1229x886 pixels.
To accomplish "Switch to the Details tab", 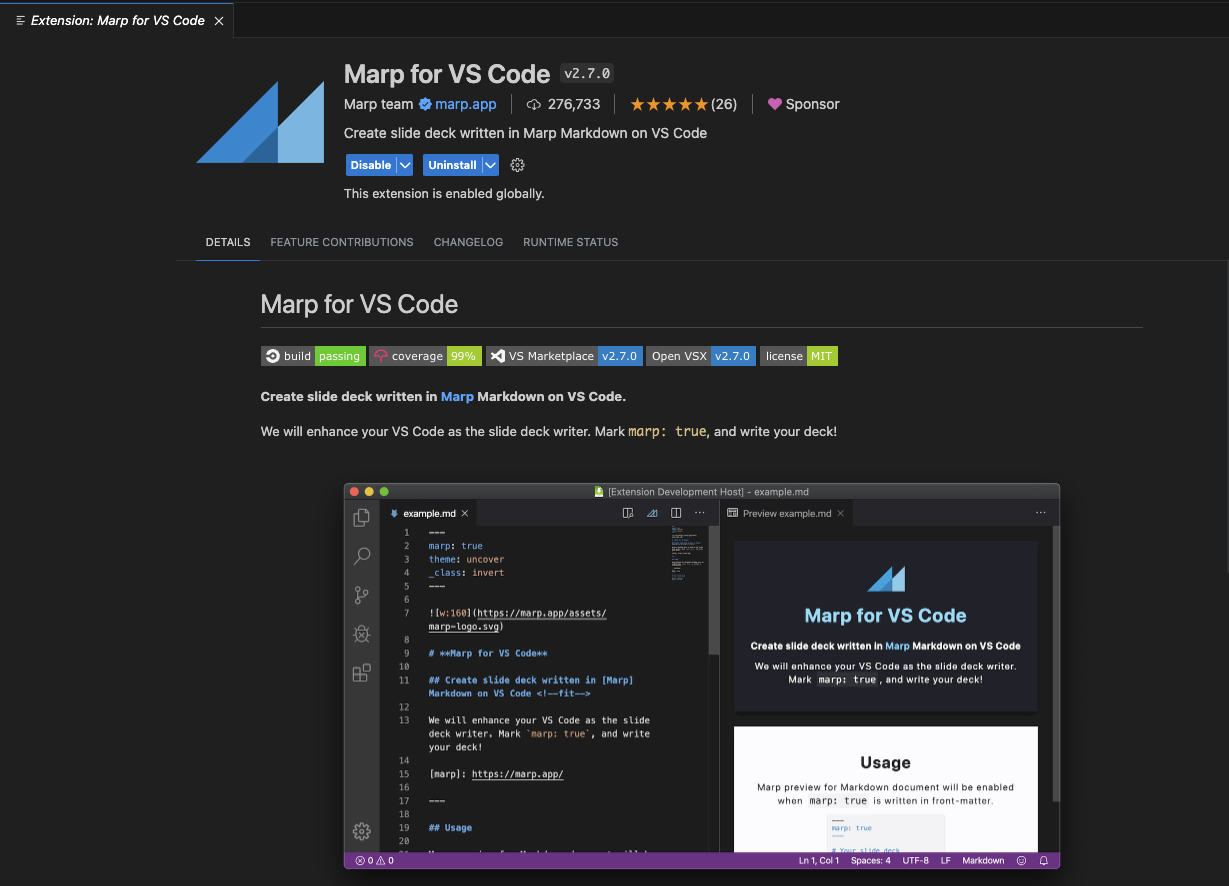I will pyautogui.click(x=228, y=242).
